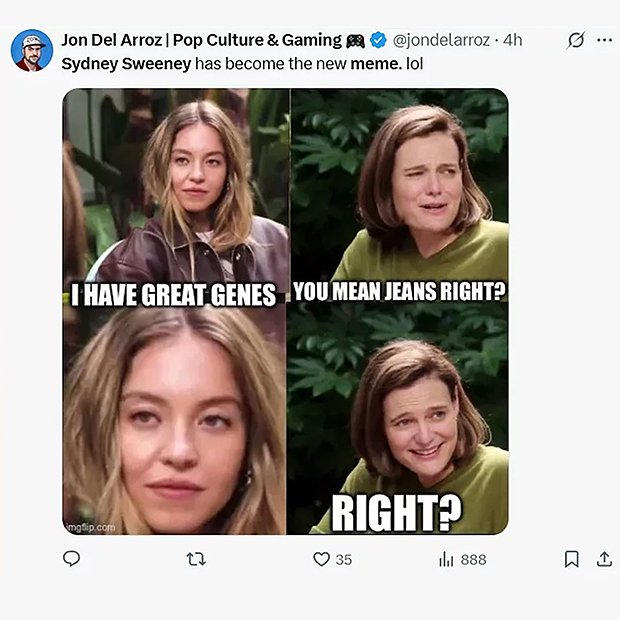620x620 pixels.
Task: Open Jon Del Arroz's profile avatar
Action: pos(32,51)
